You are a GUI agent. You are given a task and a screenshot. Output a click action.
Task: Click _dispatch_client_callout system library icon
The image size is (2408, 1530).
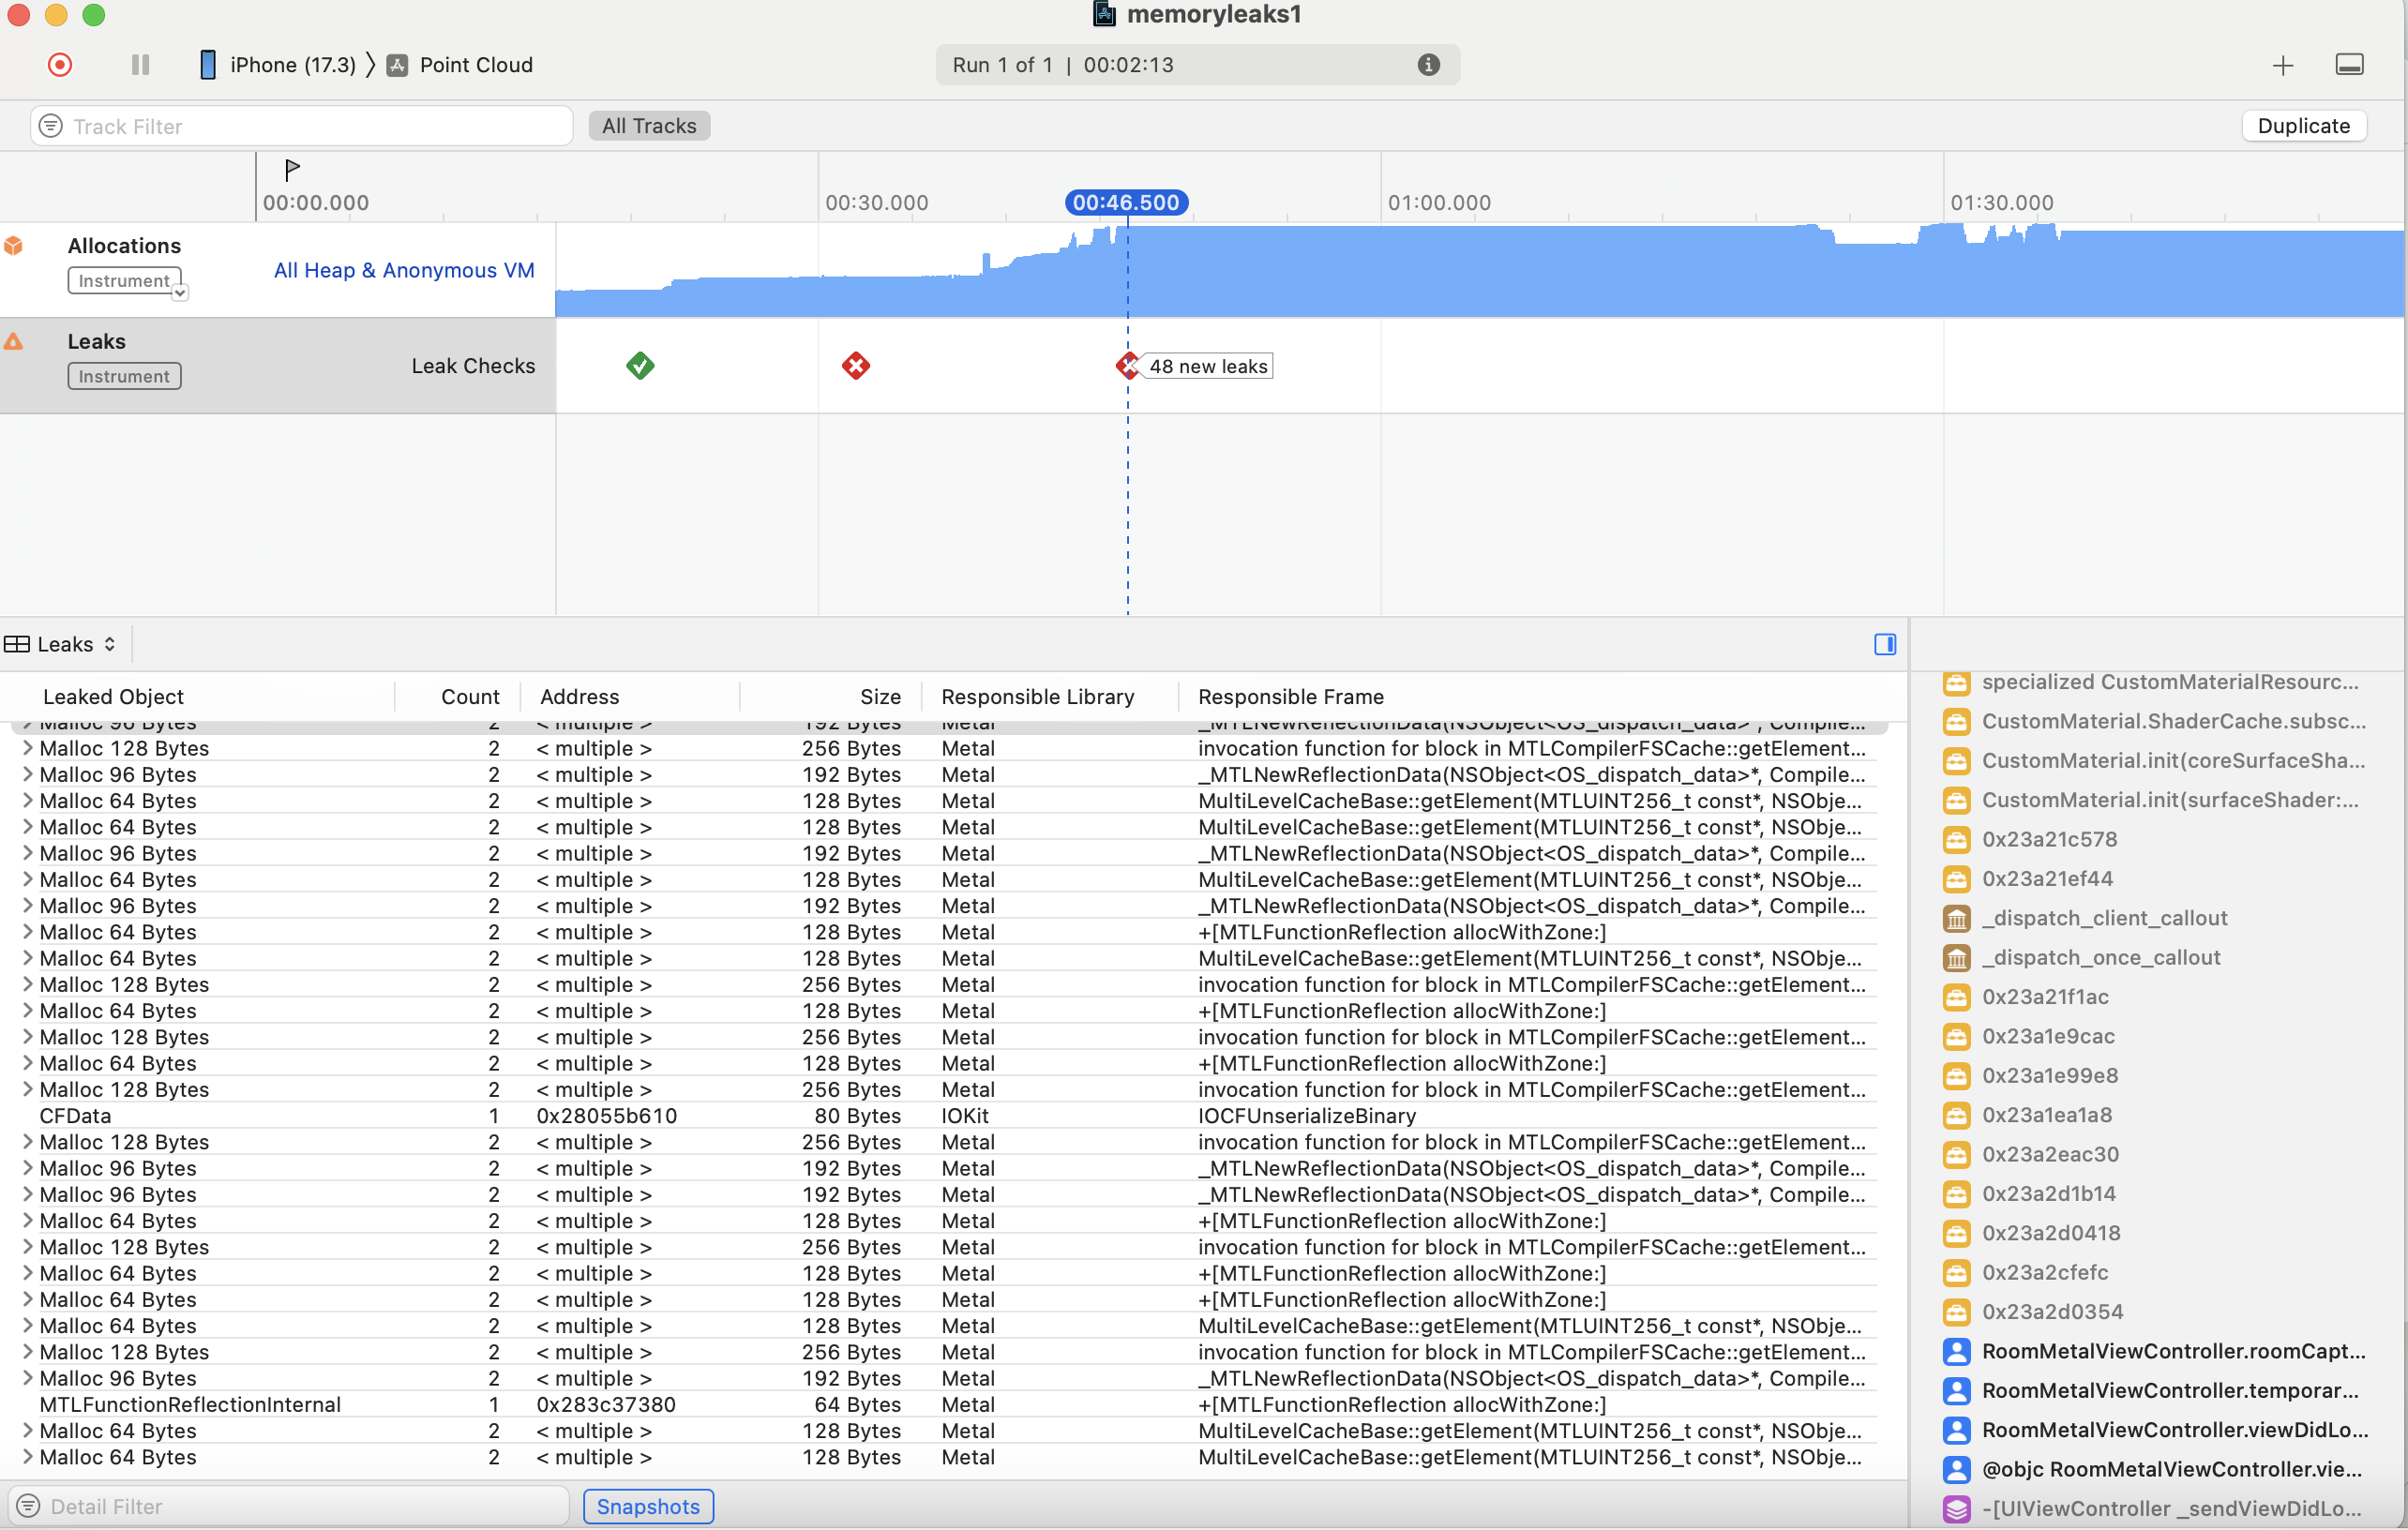tap(1956, 918)
